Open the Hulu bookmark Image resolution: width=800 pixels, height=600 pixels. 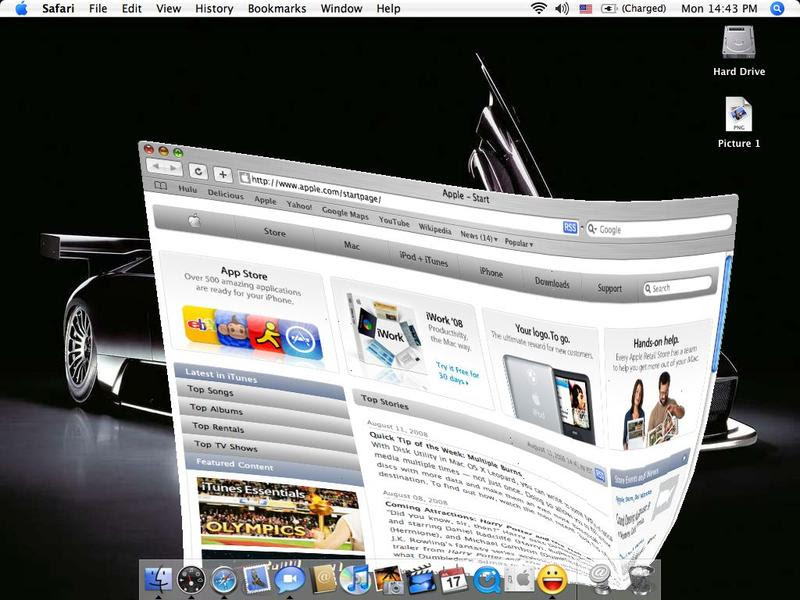tap(187, 189)
